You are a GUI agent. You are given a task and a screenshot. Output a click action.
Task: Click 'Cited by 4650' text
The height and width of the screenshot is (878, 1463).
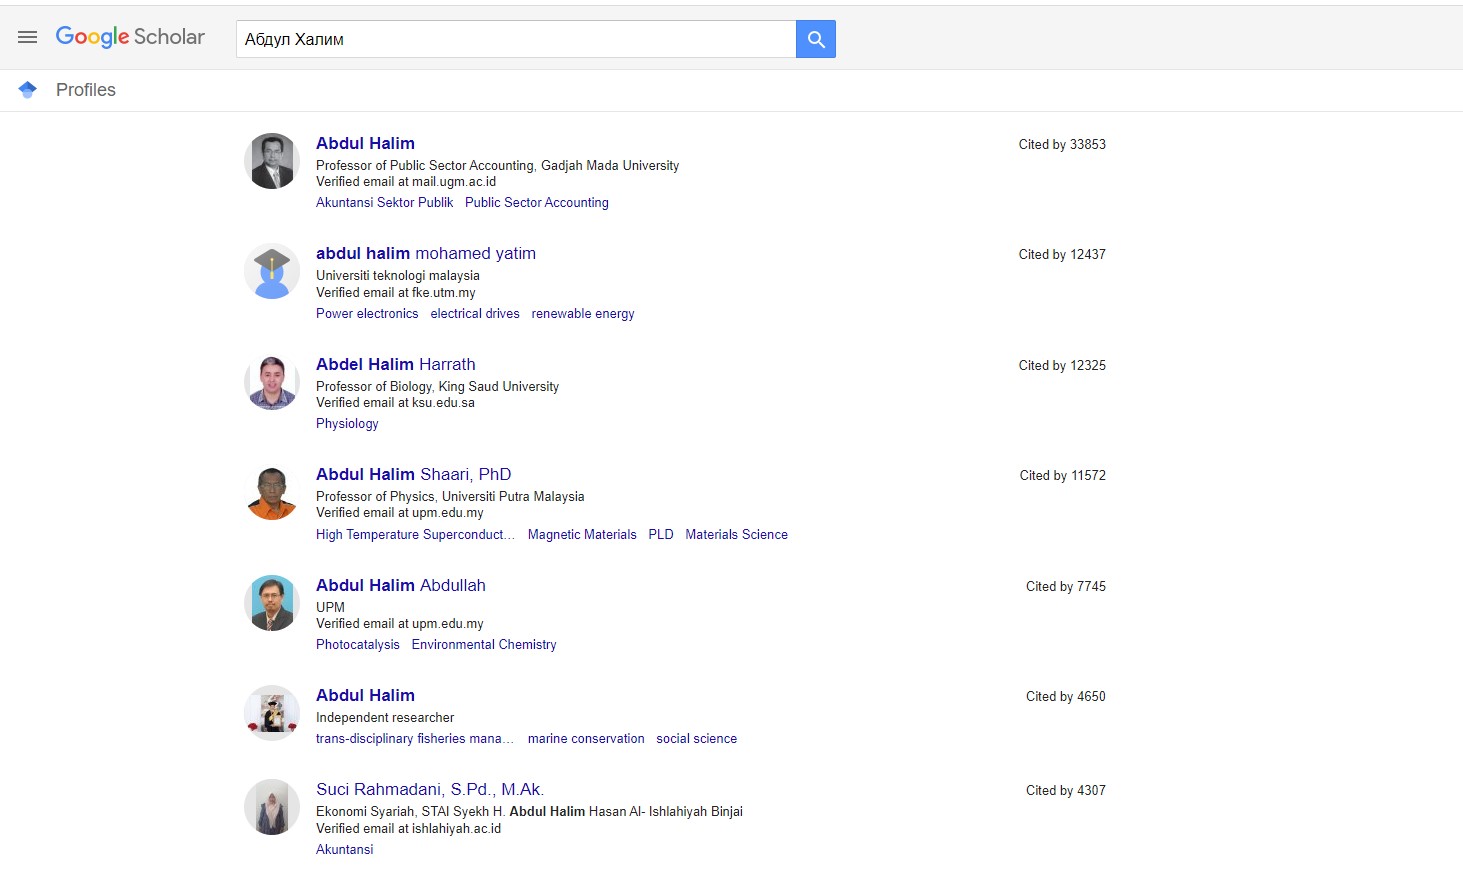pos(1066,696)
